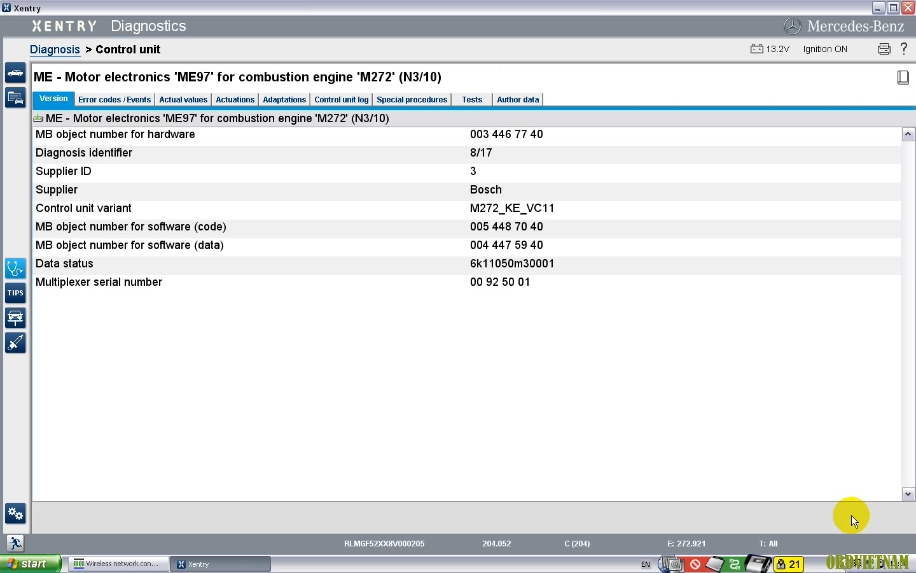This screenshot has height=573, width=916.
Task: Open help via question mark icon
Action: click(x=904, y=48)
